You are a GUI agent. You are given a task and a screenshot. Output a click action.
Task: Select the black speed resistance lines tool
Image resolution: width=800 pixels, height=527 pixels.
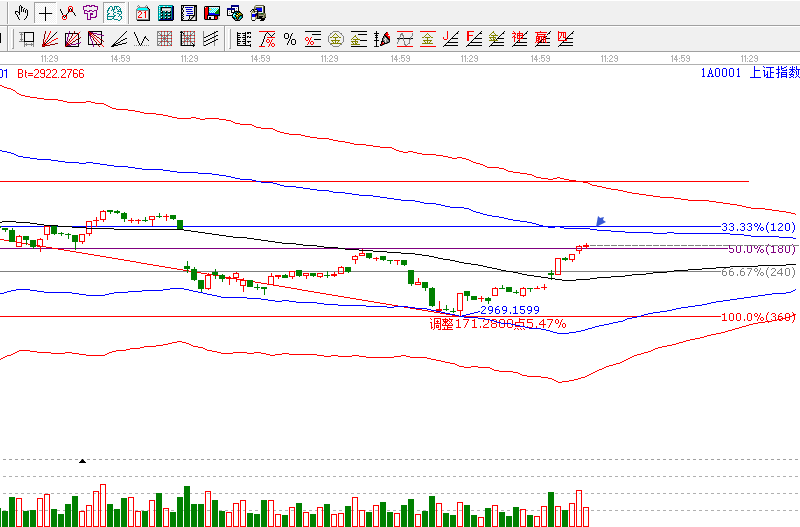point(119,39)
